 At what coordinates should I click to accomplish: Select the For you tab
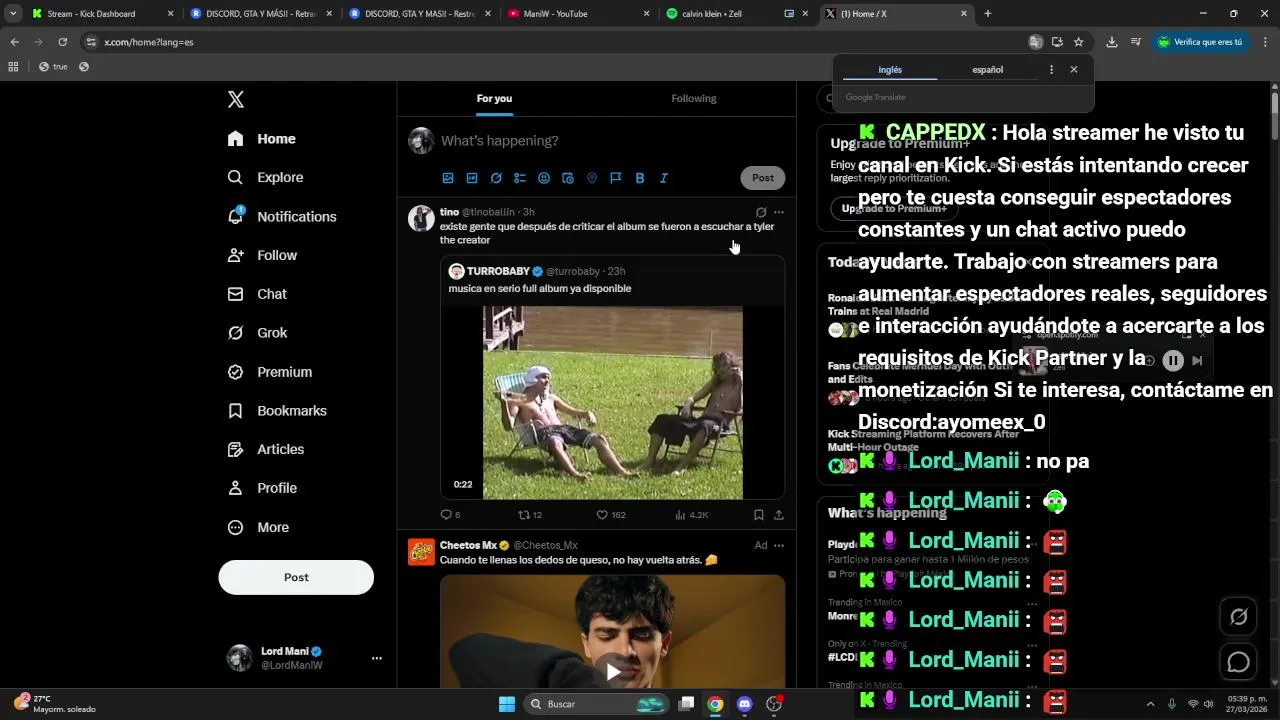(x=494, y=98)
